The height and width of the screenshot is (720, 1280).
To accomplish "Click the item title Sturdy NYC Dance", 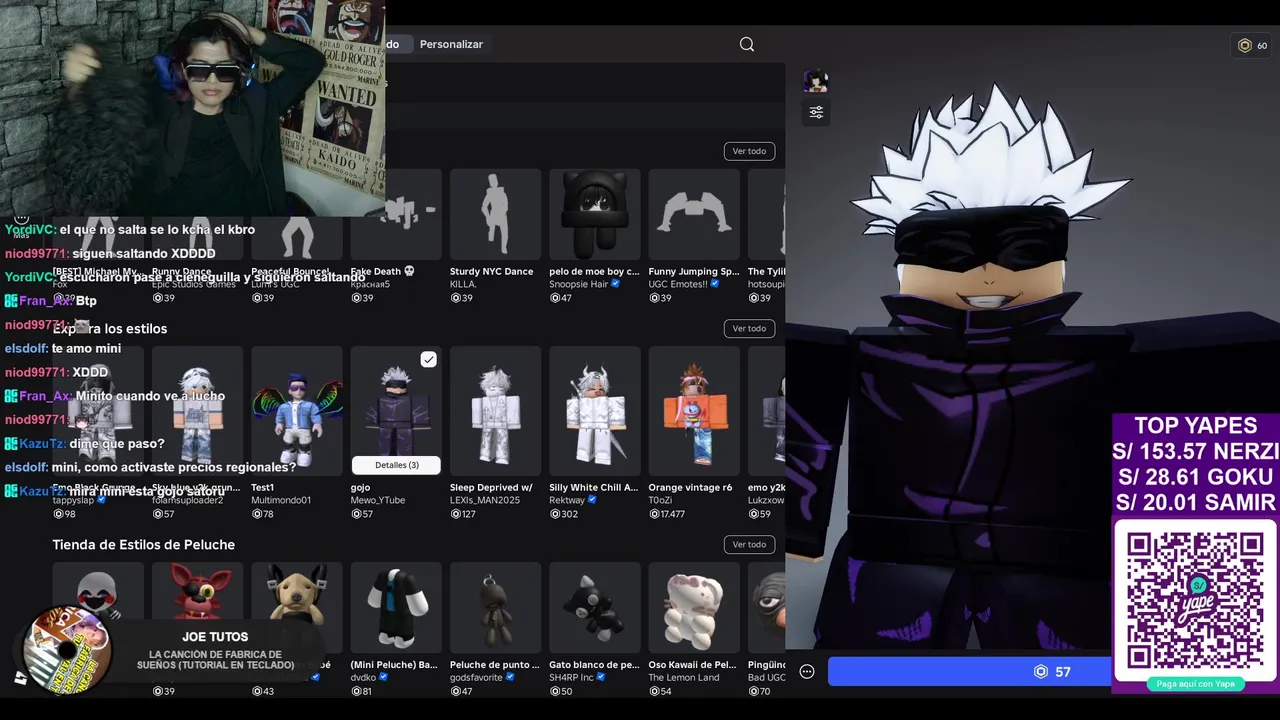I will [x=491, y=271].
